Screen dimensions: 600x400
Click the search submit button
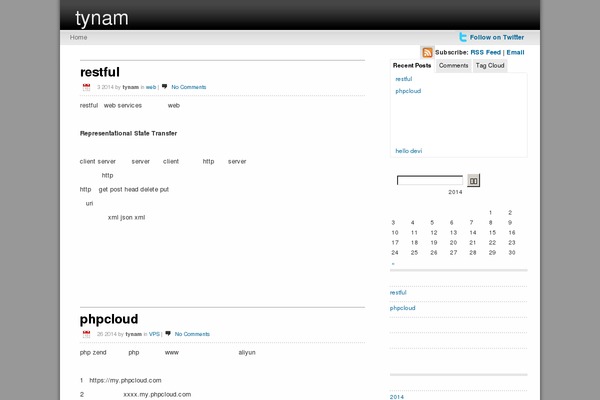click(x=473, y=181)
